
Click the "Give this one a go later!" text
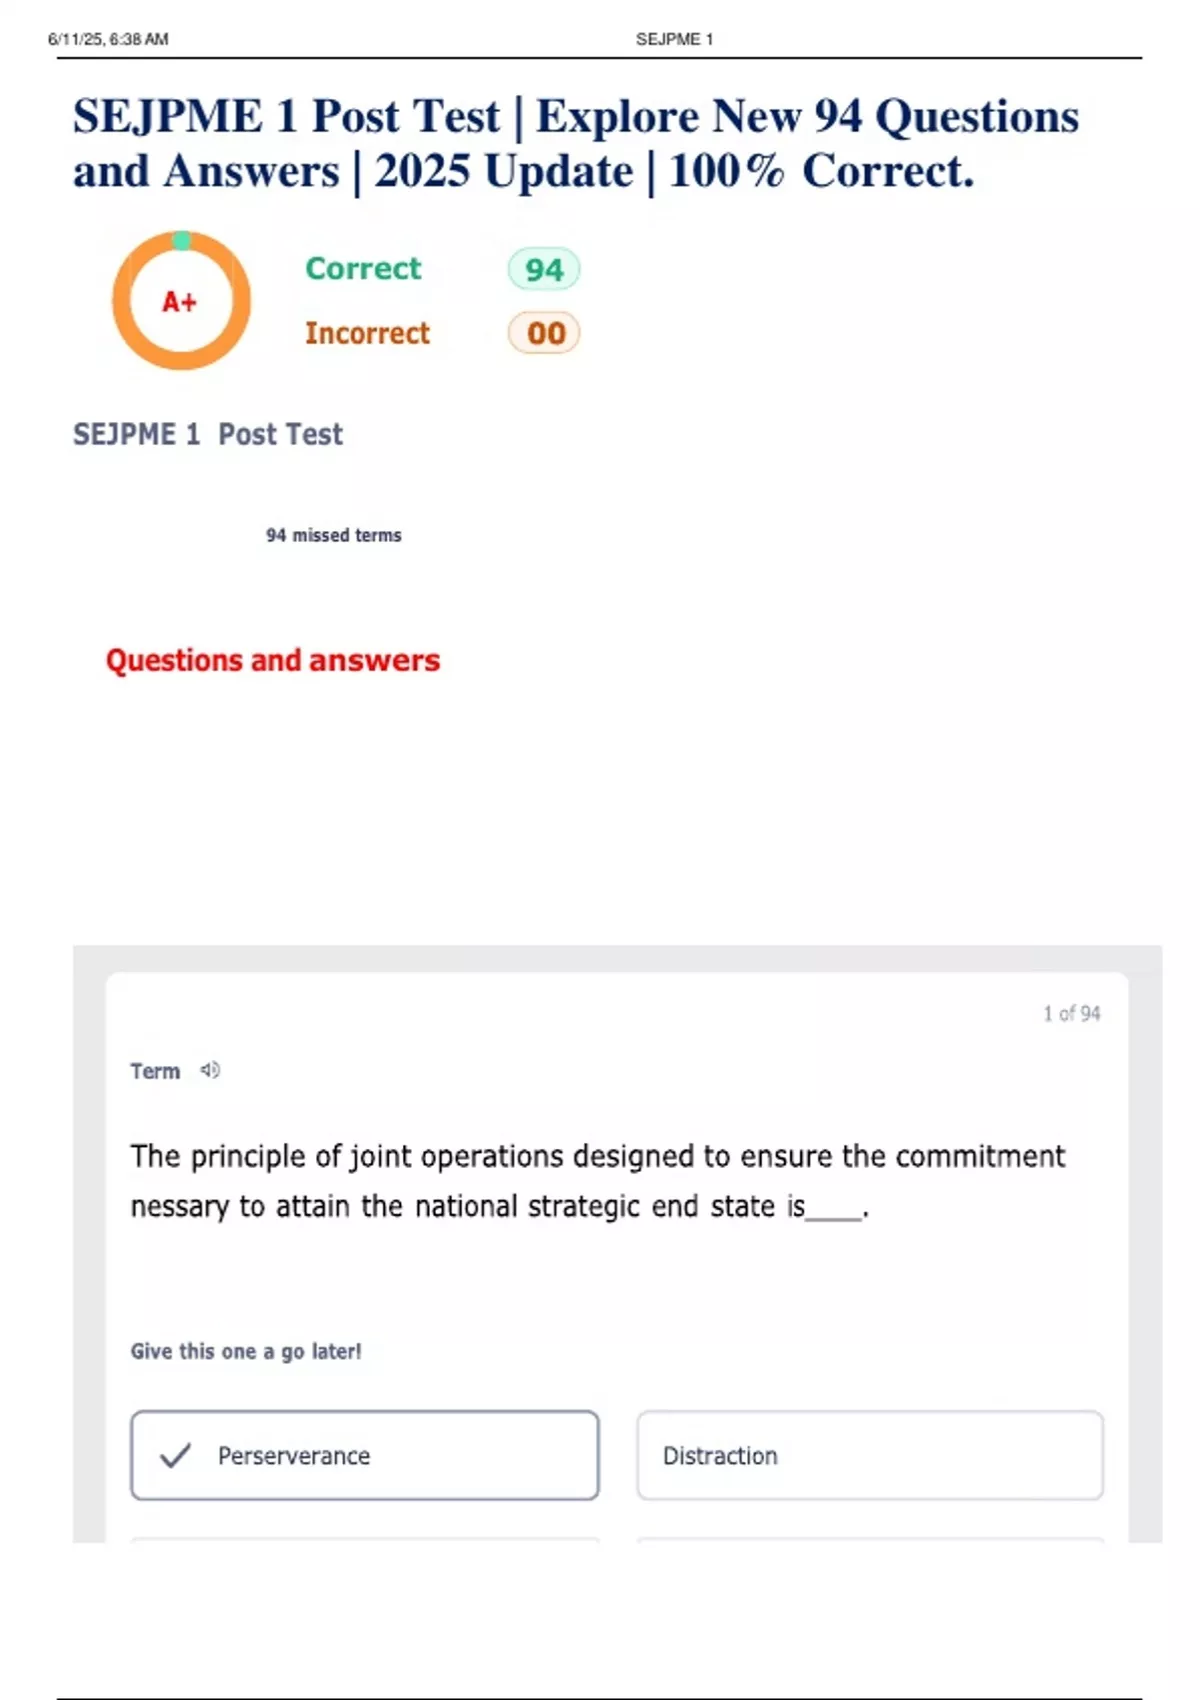(245, 1351)
